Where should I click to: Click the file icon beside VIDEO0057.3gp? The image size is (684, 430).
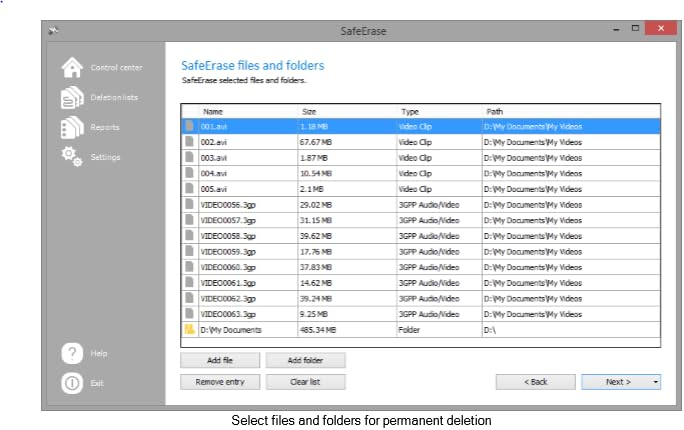point(189,220)
